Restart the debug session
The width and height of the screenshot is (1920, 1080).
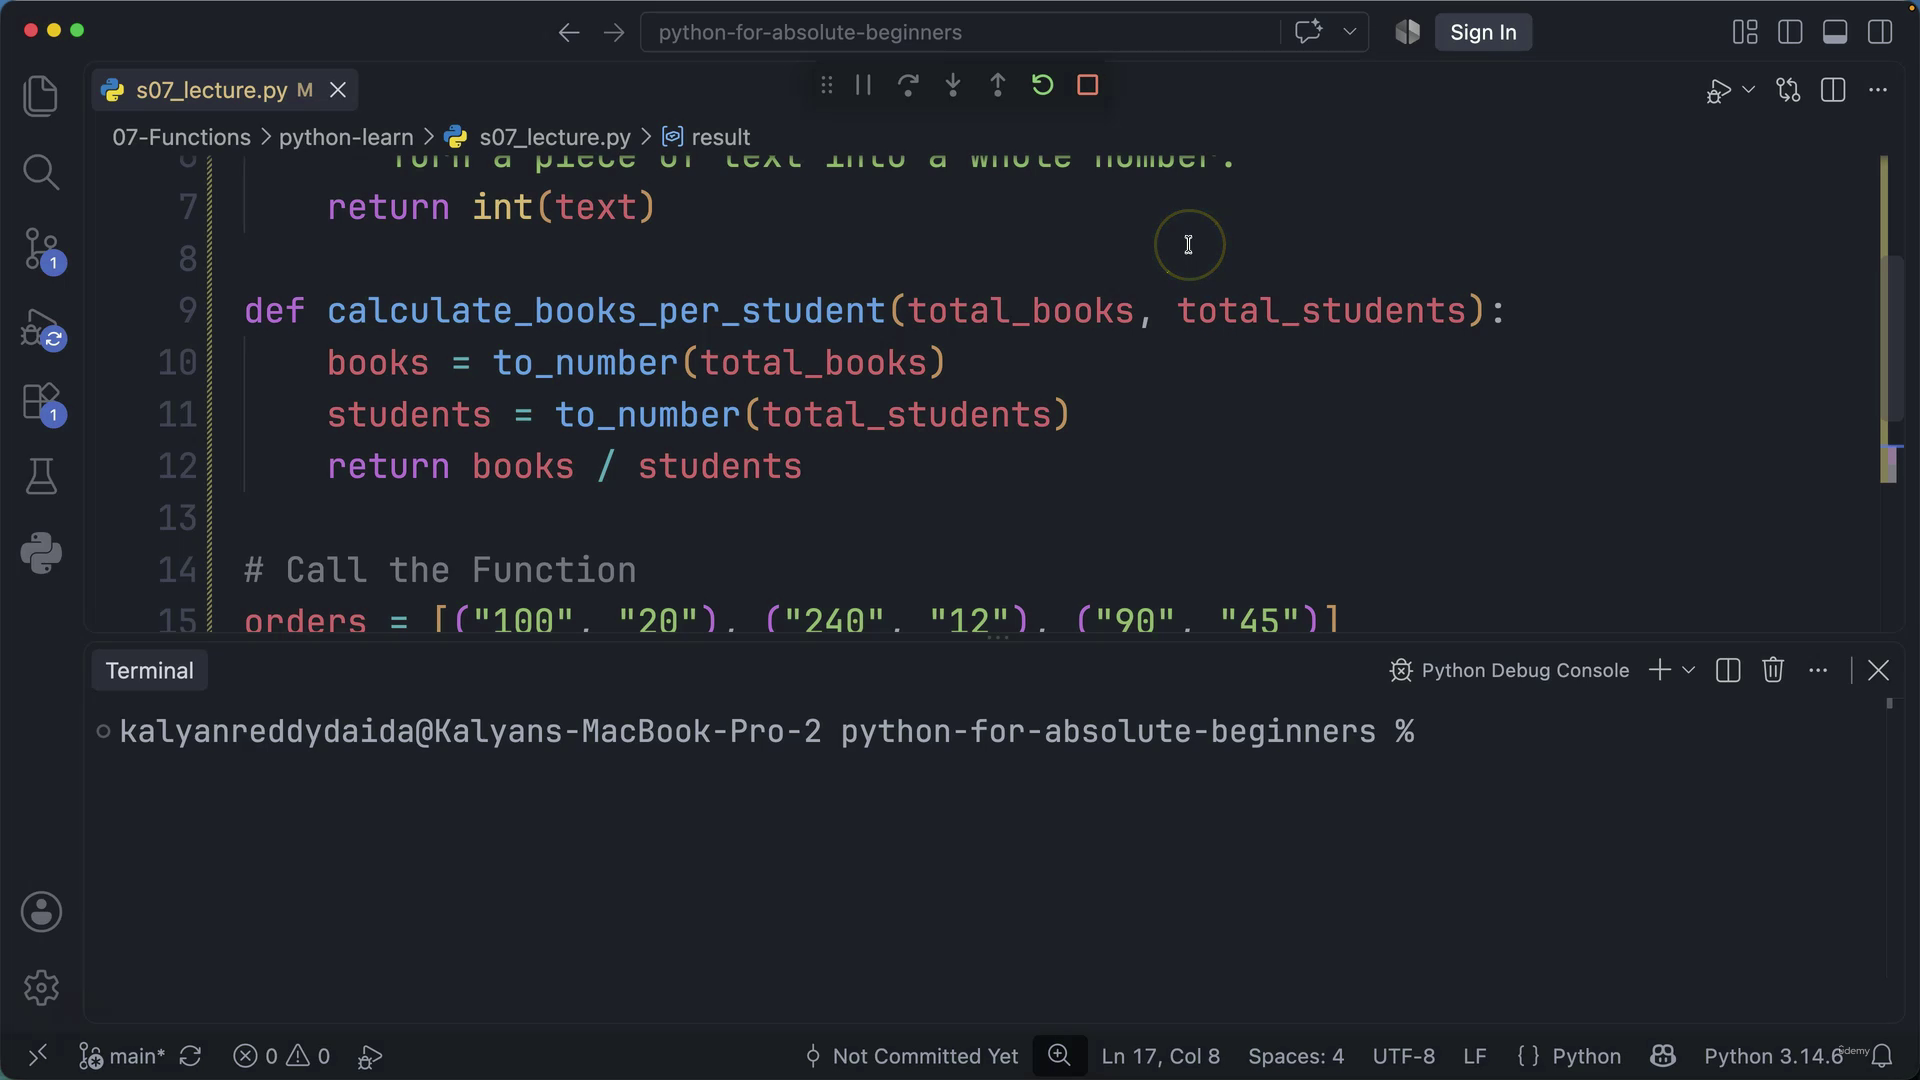point(1042,85)
